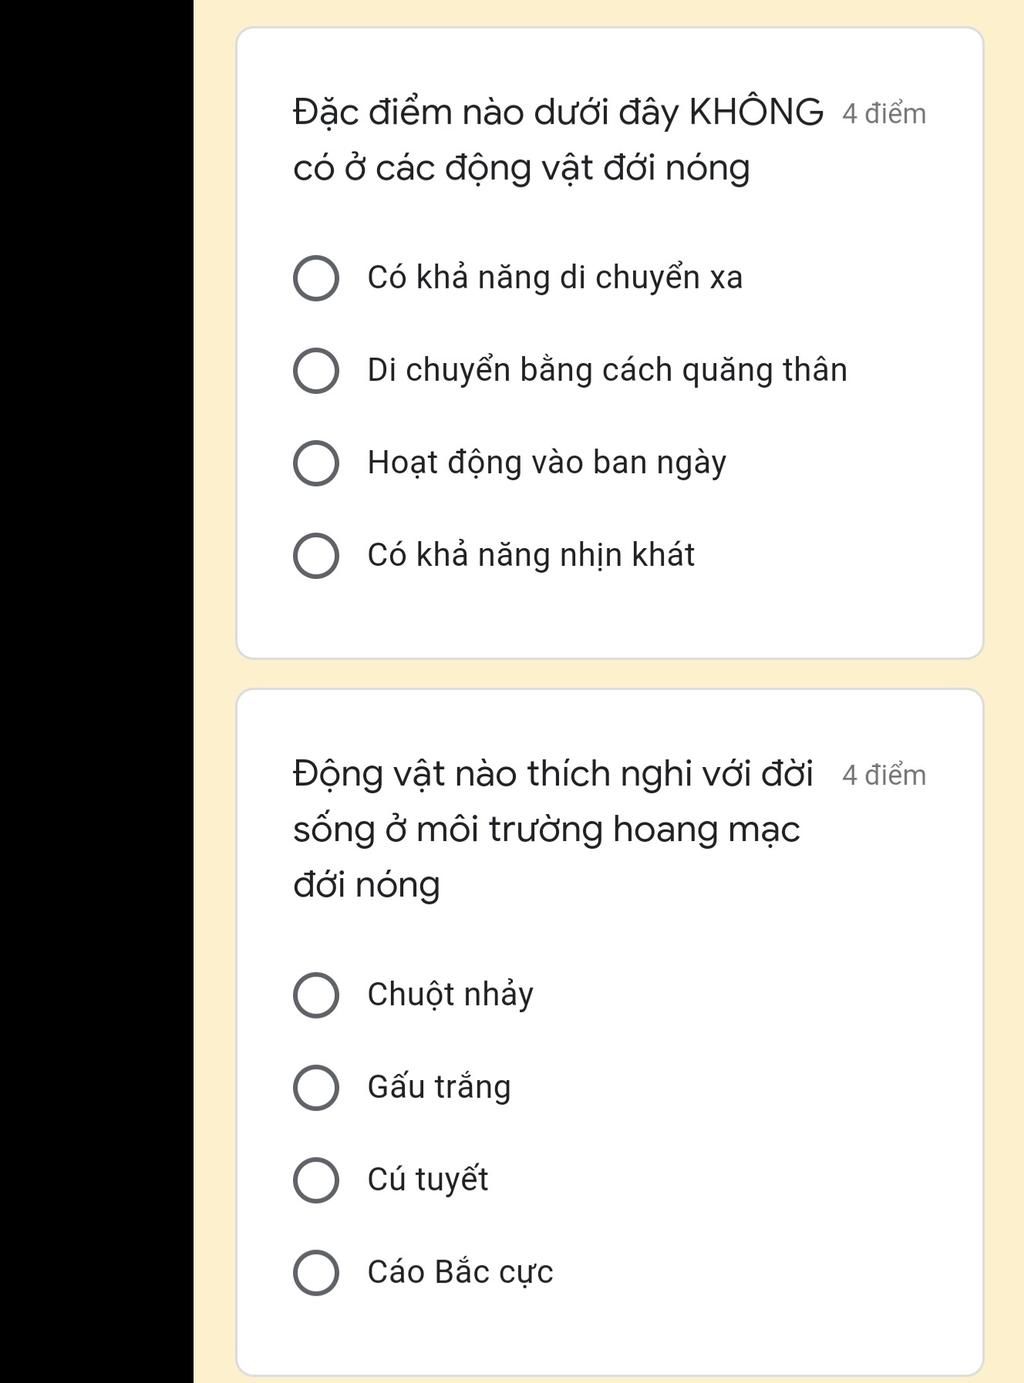Select the 'Hoạt động vào ban ngày' radio button
1024x1383 pixels.
[316, 464]
